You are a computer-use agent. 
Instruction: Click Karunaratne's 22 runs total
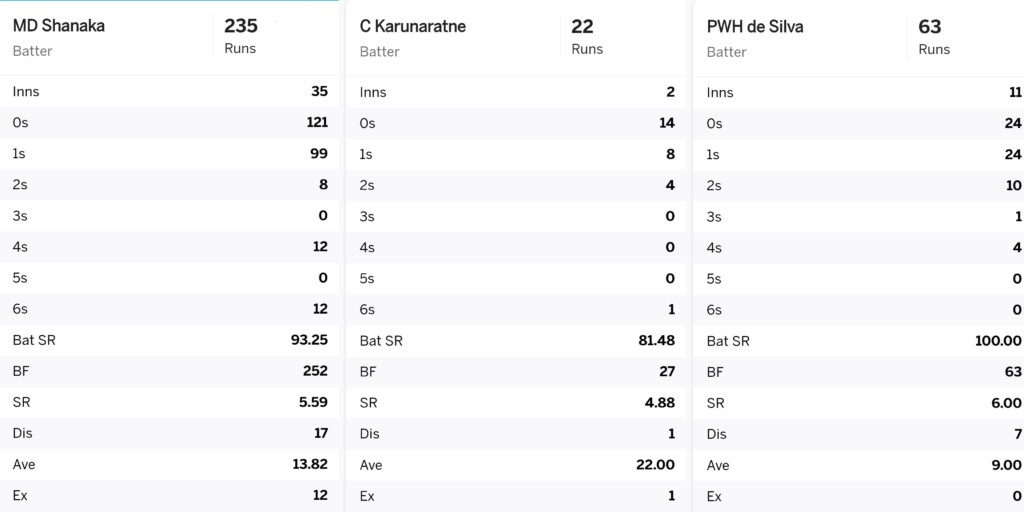pos(583,27)
